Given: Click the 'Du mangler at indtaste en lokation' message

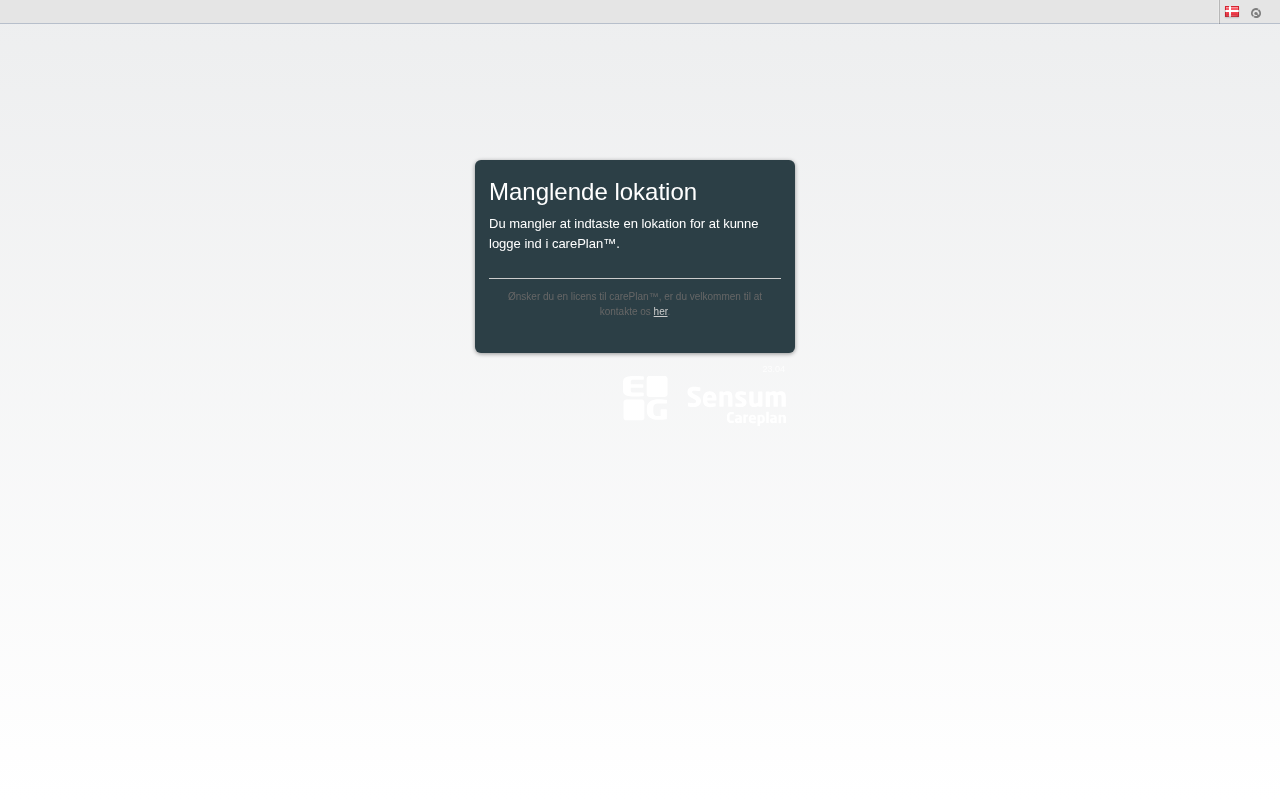Looking at the screenshot, I should (624, 234).
